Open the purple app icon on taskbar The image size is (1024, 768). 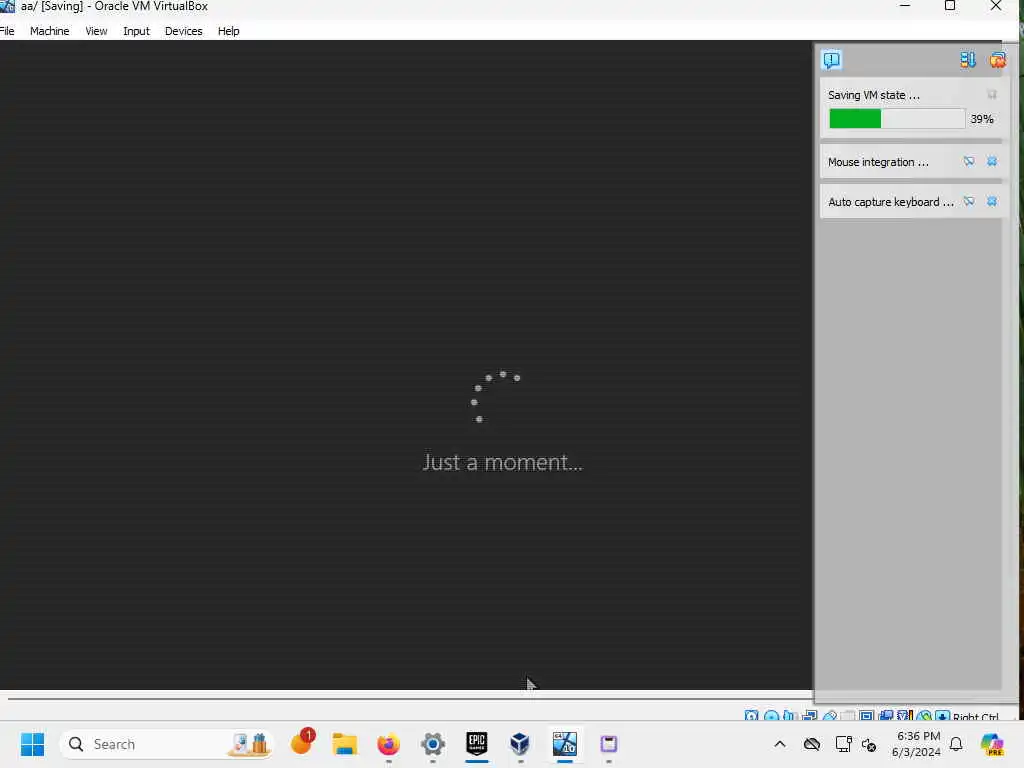[609, 744]
